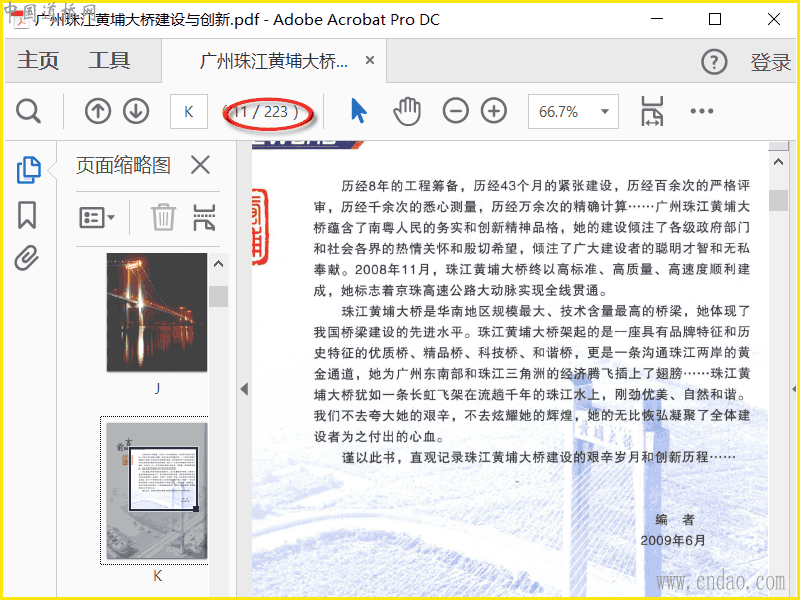The image size is (800, 600).
Task: Click the thumbnail panel scrollbar thumb
Action: [x=218, y=296]
